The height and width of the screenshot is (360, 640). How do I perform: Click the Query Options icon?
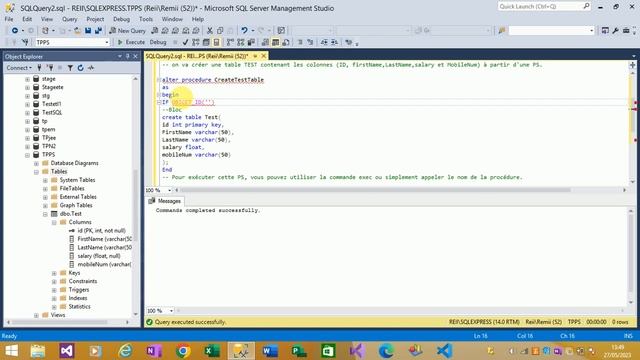206,42
